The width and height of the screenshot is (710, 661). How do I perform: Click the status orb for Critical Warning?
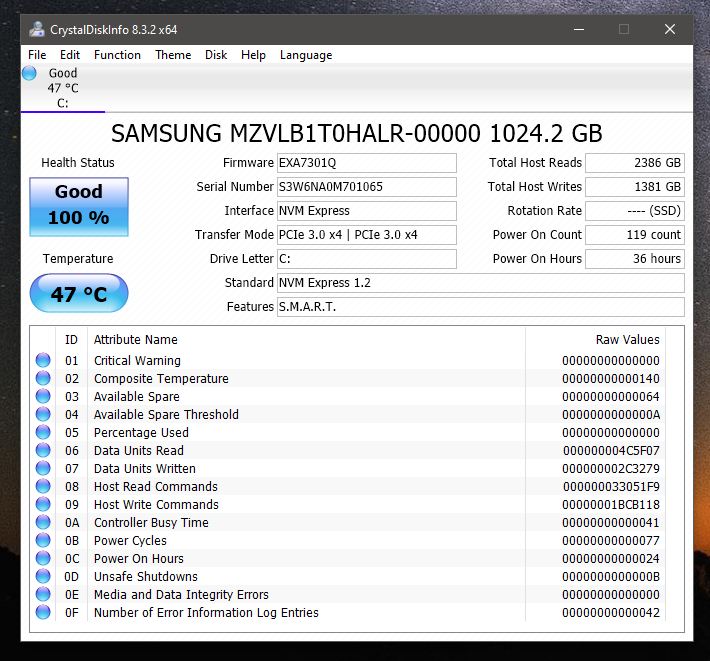(43, 360)
